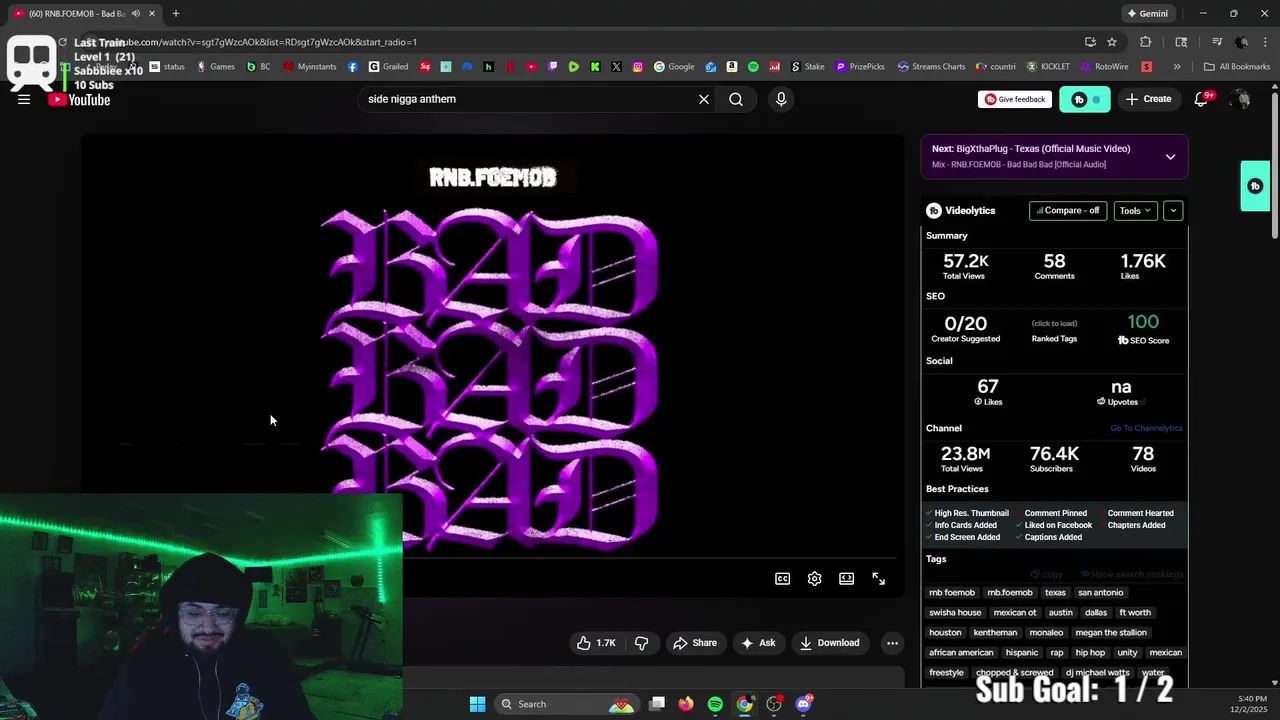The height and width of the screenshot is (720, 1280).
Task: Click the Ask button
Action: (x=758, y=643)
